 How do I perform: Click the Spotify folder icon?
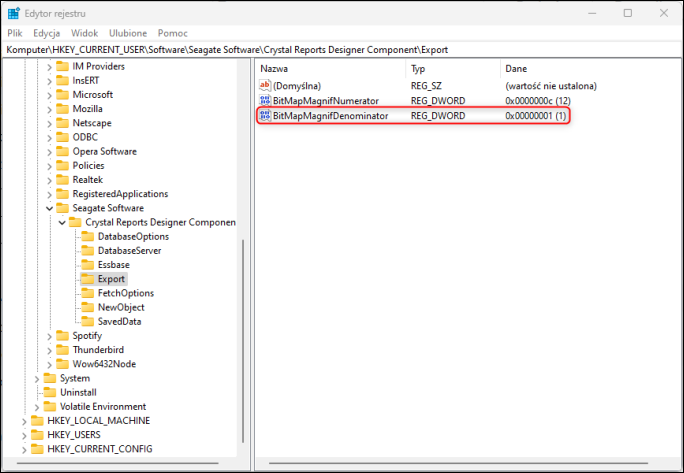pyautogui.click(x=62, y=336)
